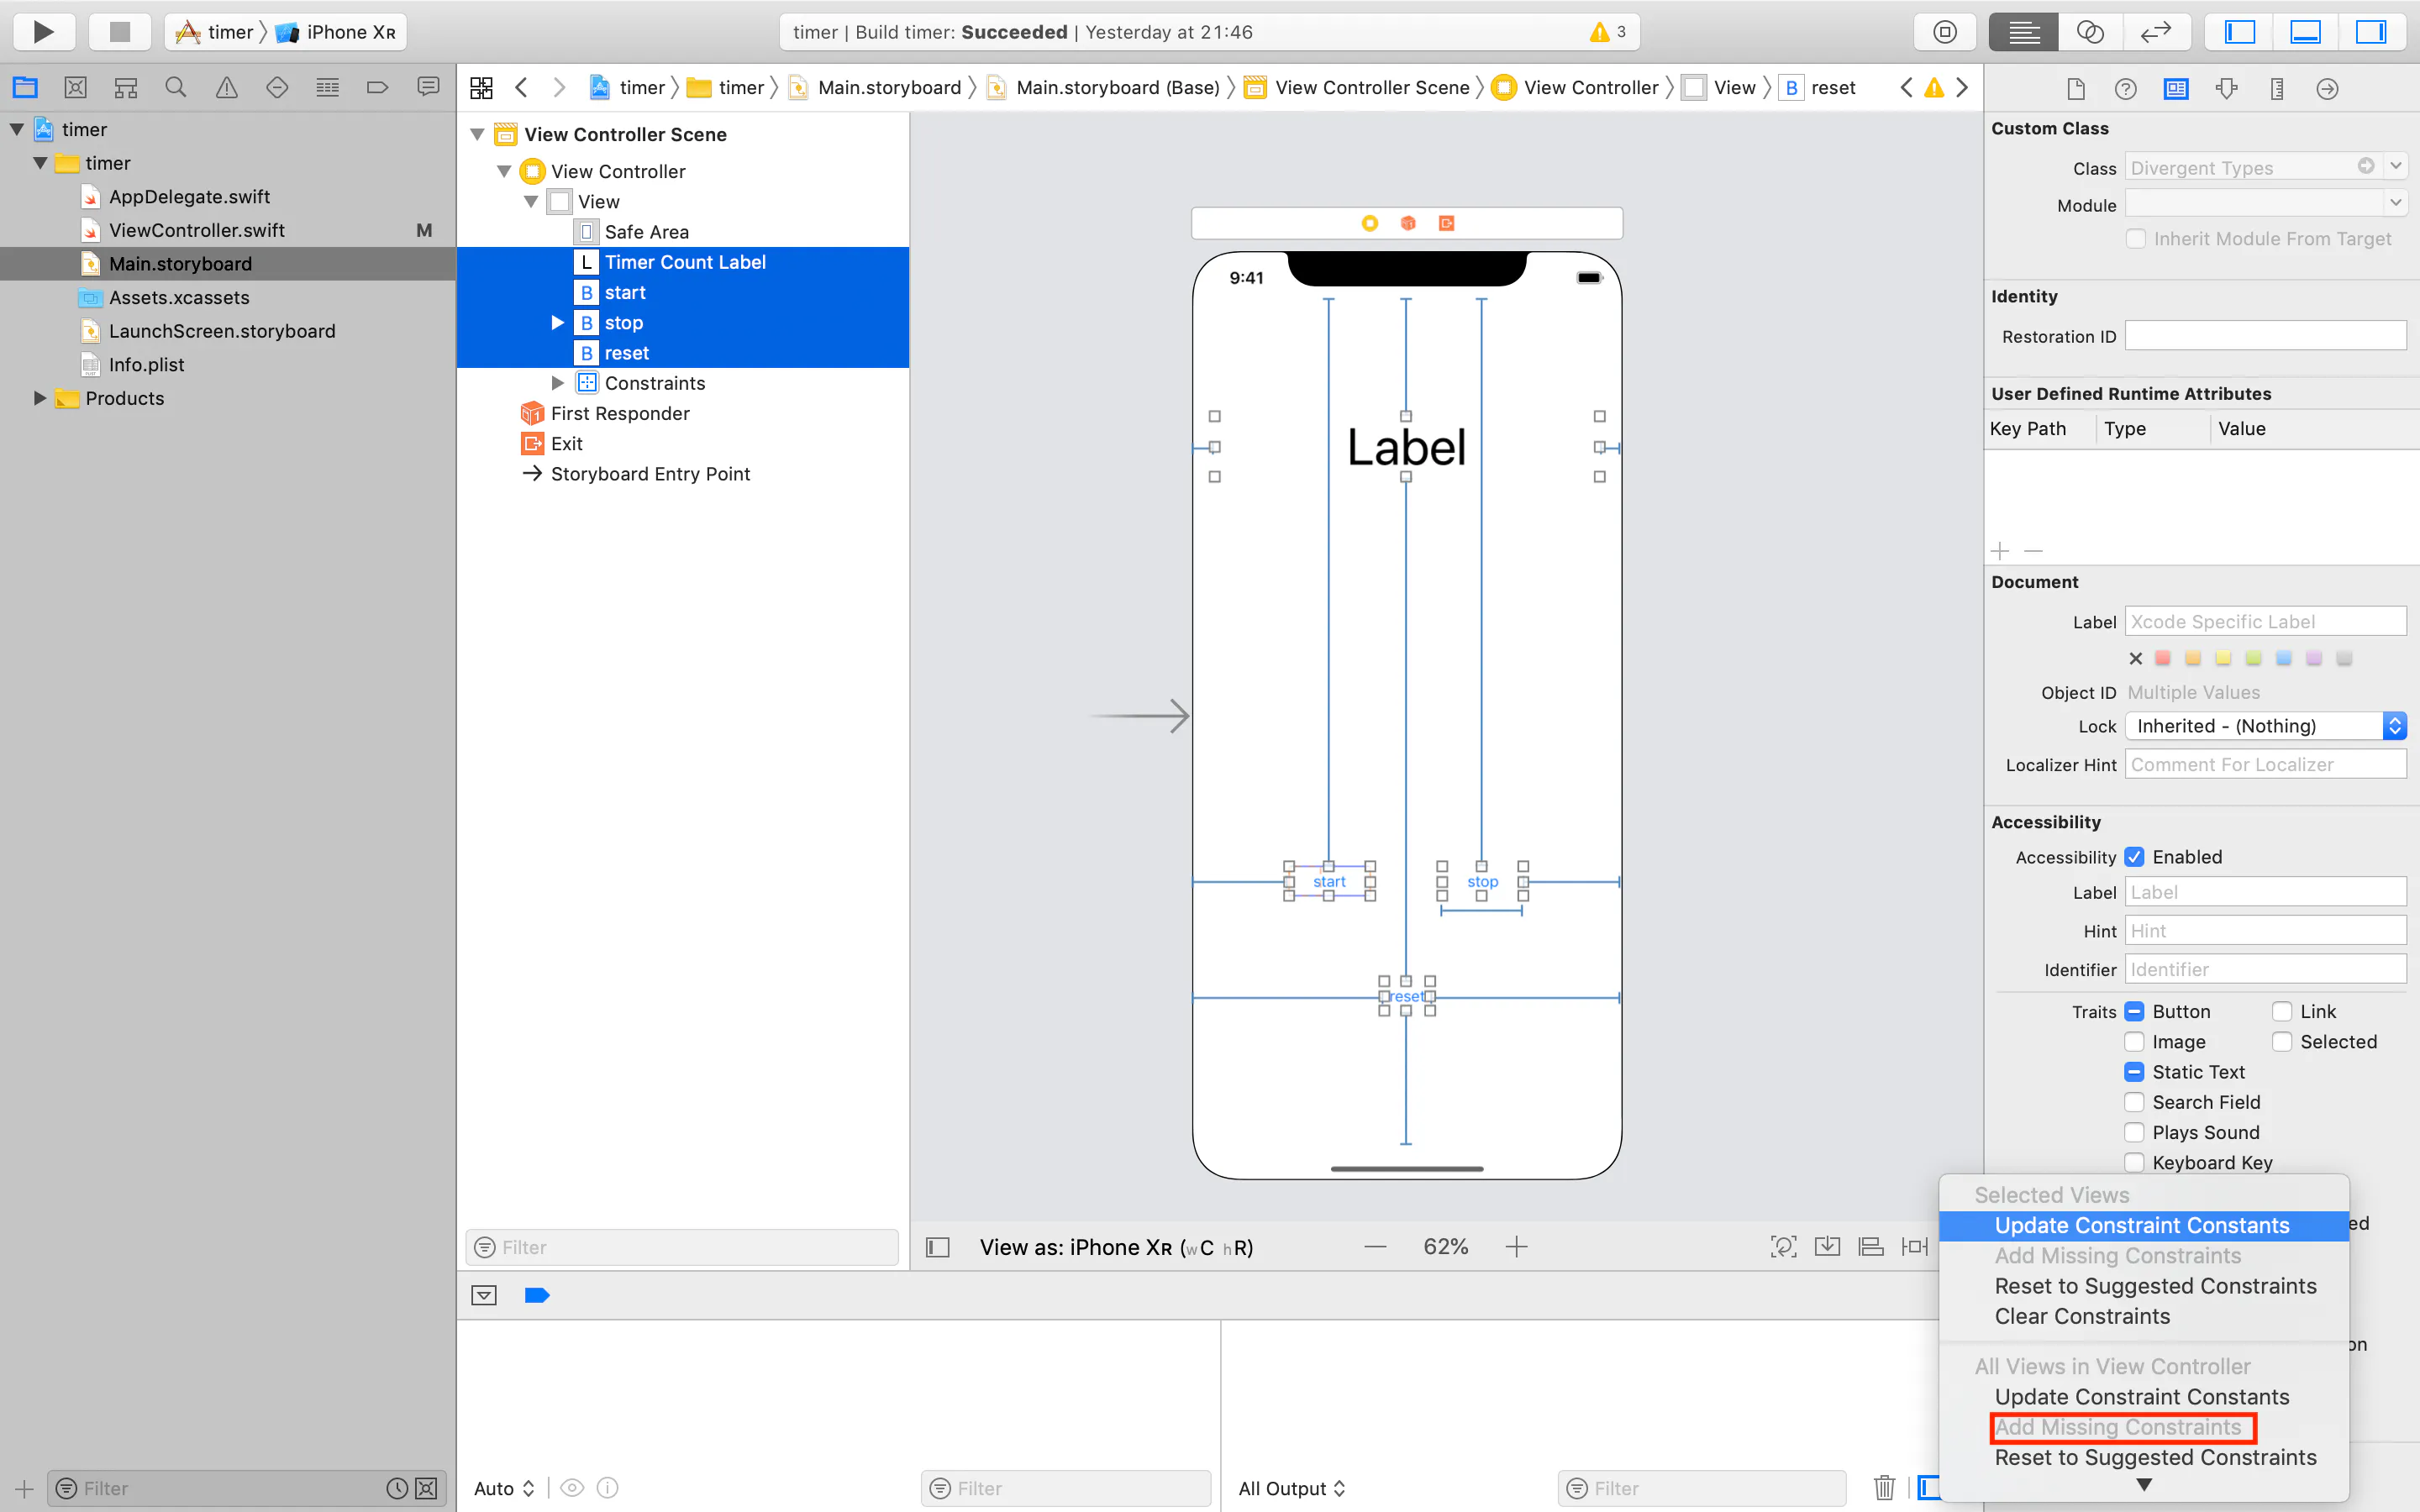The height and width of the screenshot is (1512, 2420).
Task: Check the Plays Sound trait
Action: pyautogui.click(x=2134, y=1132)
